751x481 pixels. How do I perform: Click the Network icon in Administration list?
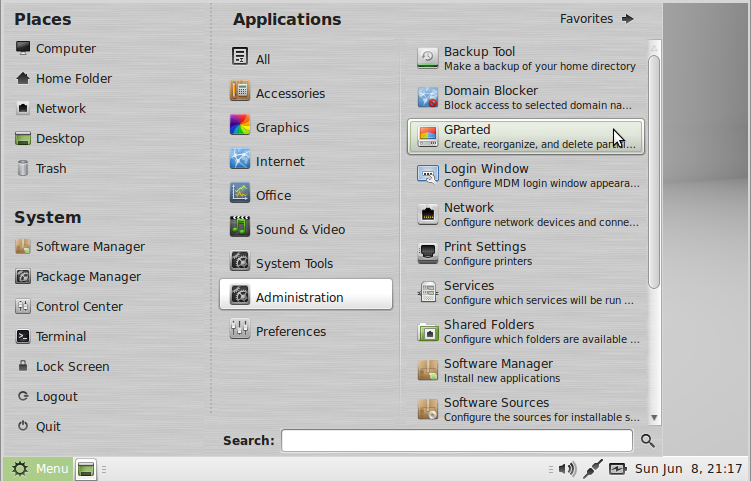pos(427,214)
